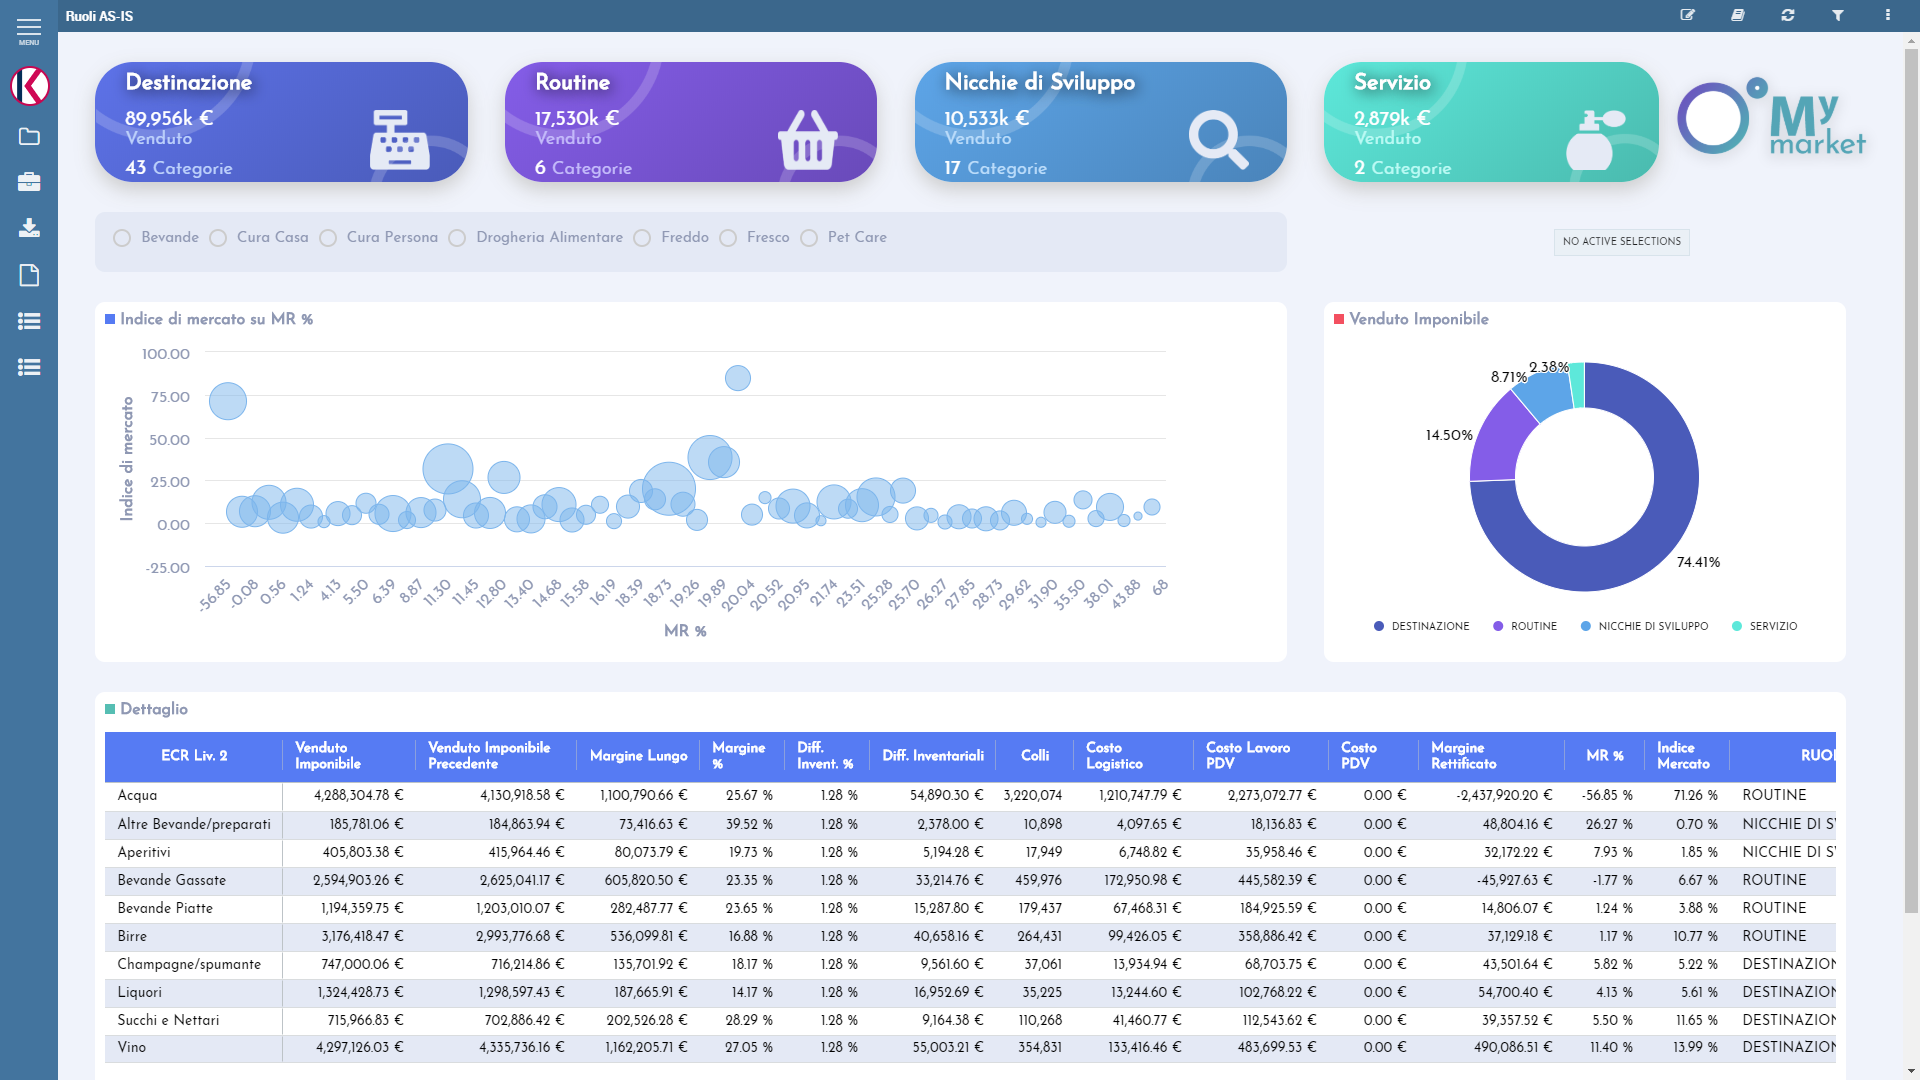Open the briefcase icon in the sidebar
Screen dimensions: 1920x1080
click(x=29, y=182)
